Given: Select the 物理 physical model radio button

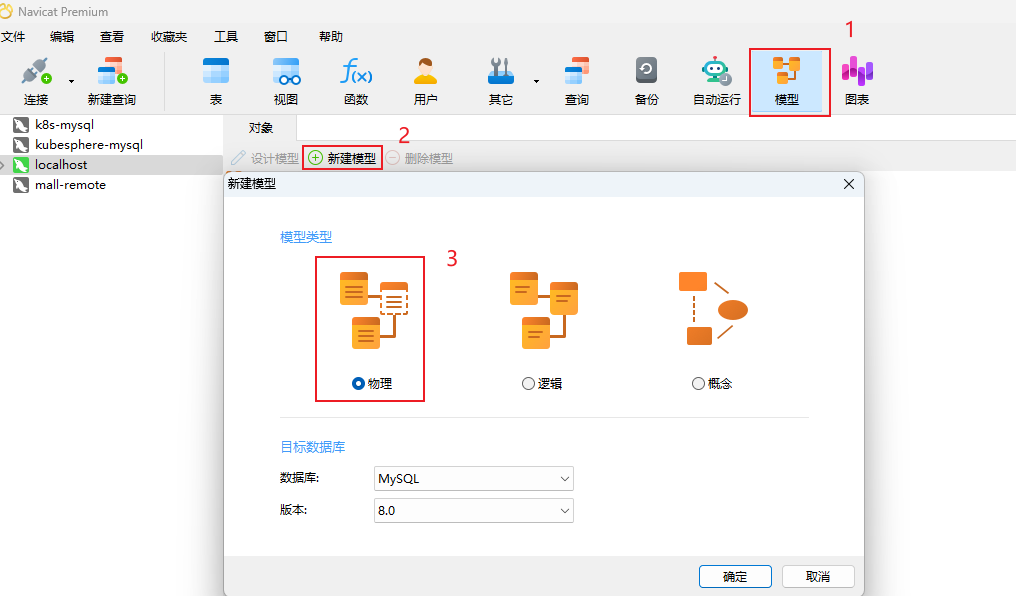Looking at the screenshot, I should (358, 384).
